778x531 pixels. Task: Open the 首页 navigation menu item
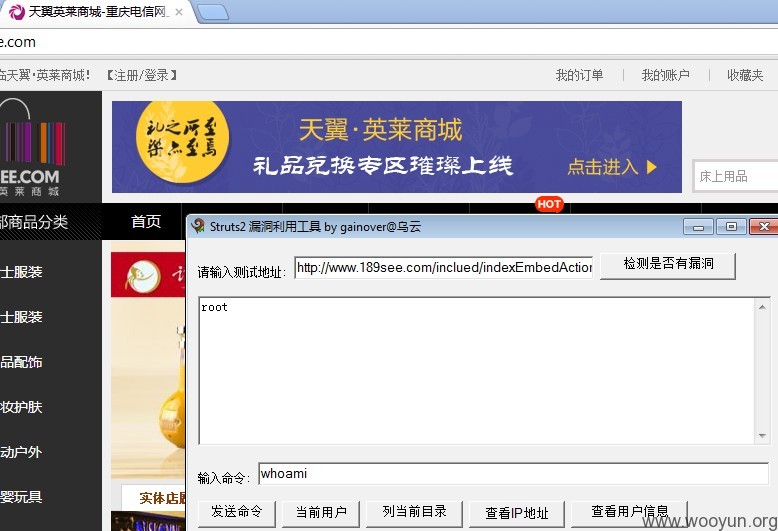[145, 221]
